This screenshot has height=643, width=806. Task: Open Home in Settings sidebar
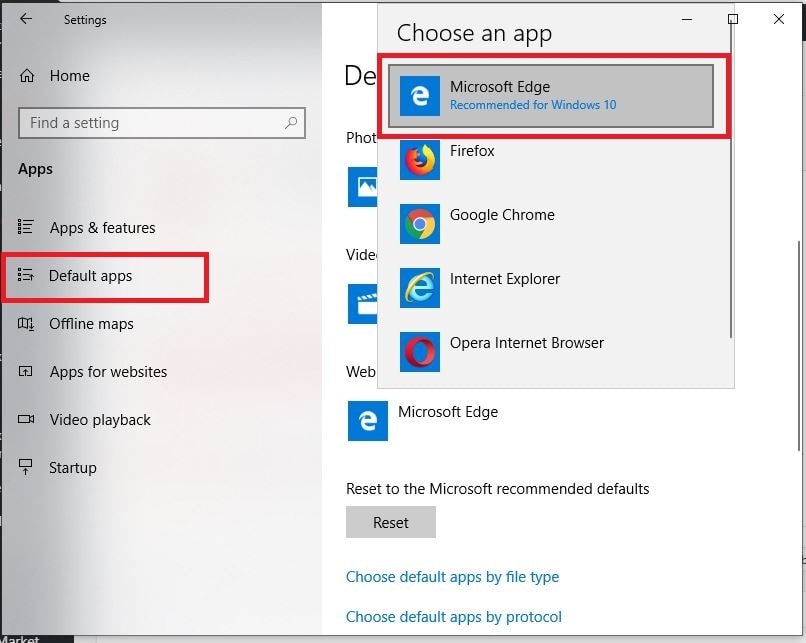[x=69, y=76]
